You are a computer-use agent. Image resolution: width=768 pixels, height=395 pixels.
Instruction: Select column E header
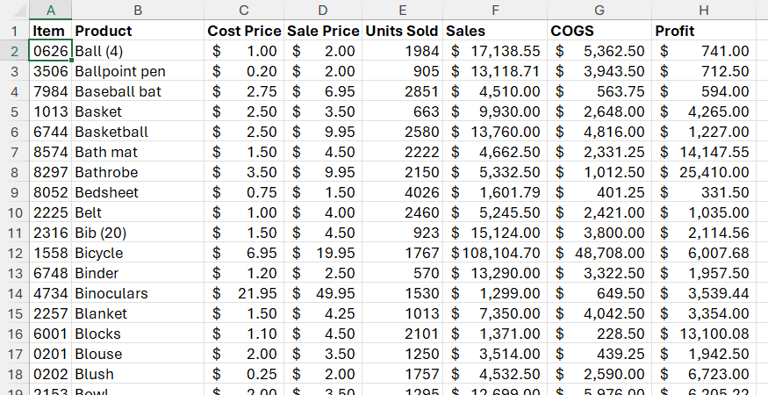point(402,10)
